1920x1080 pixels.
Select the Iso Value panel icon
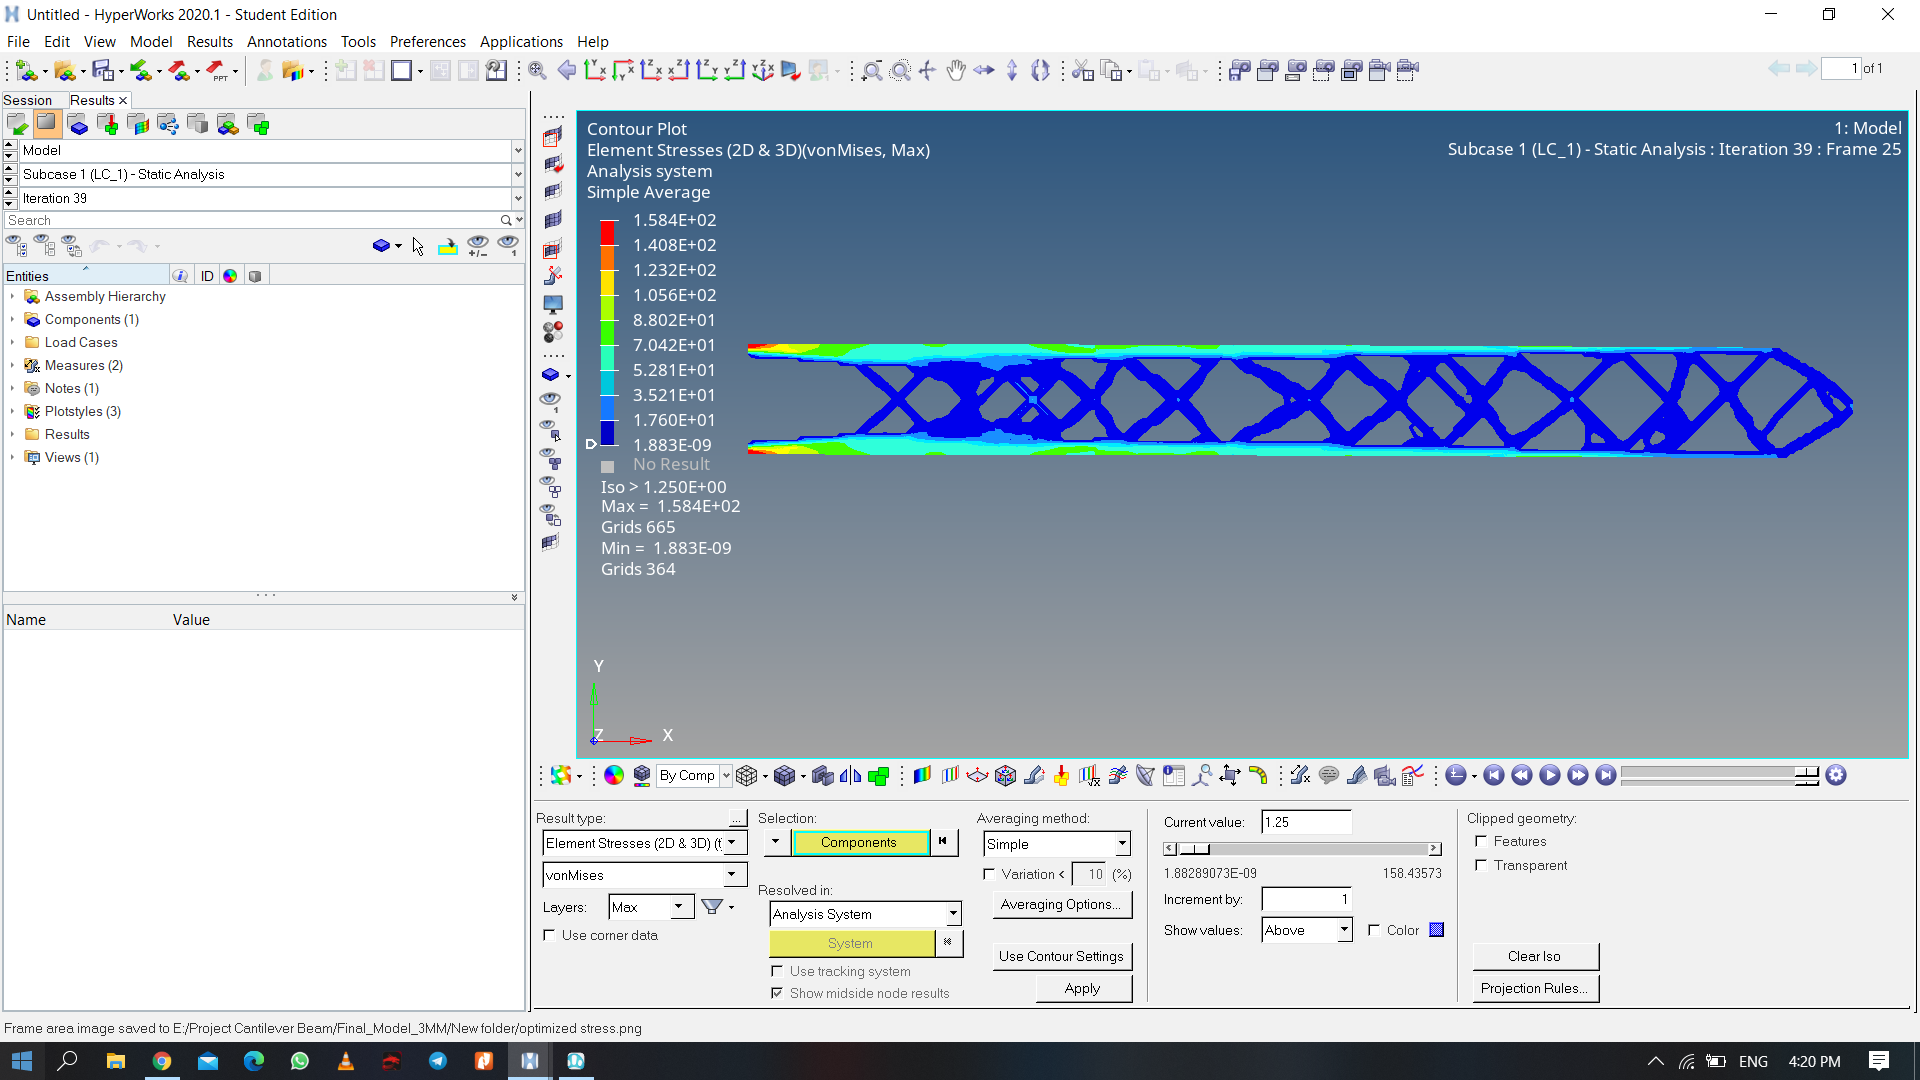[x=950, y=777]
